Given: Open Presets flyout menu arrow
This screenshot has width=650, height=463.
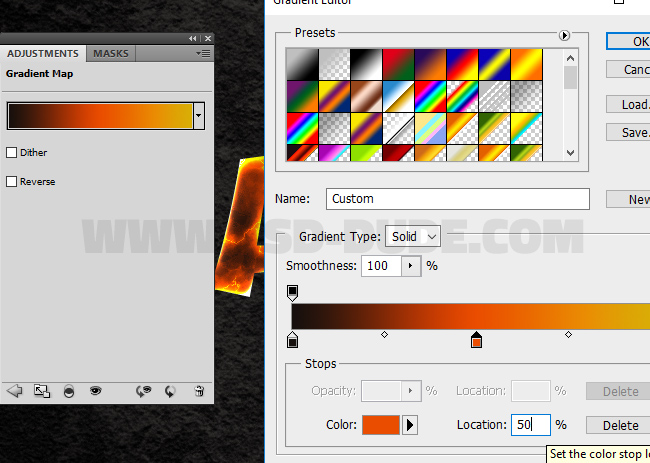Looking at the screenshot, I should pyautogui.click(x=564, y=35).
